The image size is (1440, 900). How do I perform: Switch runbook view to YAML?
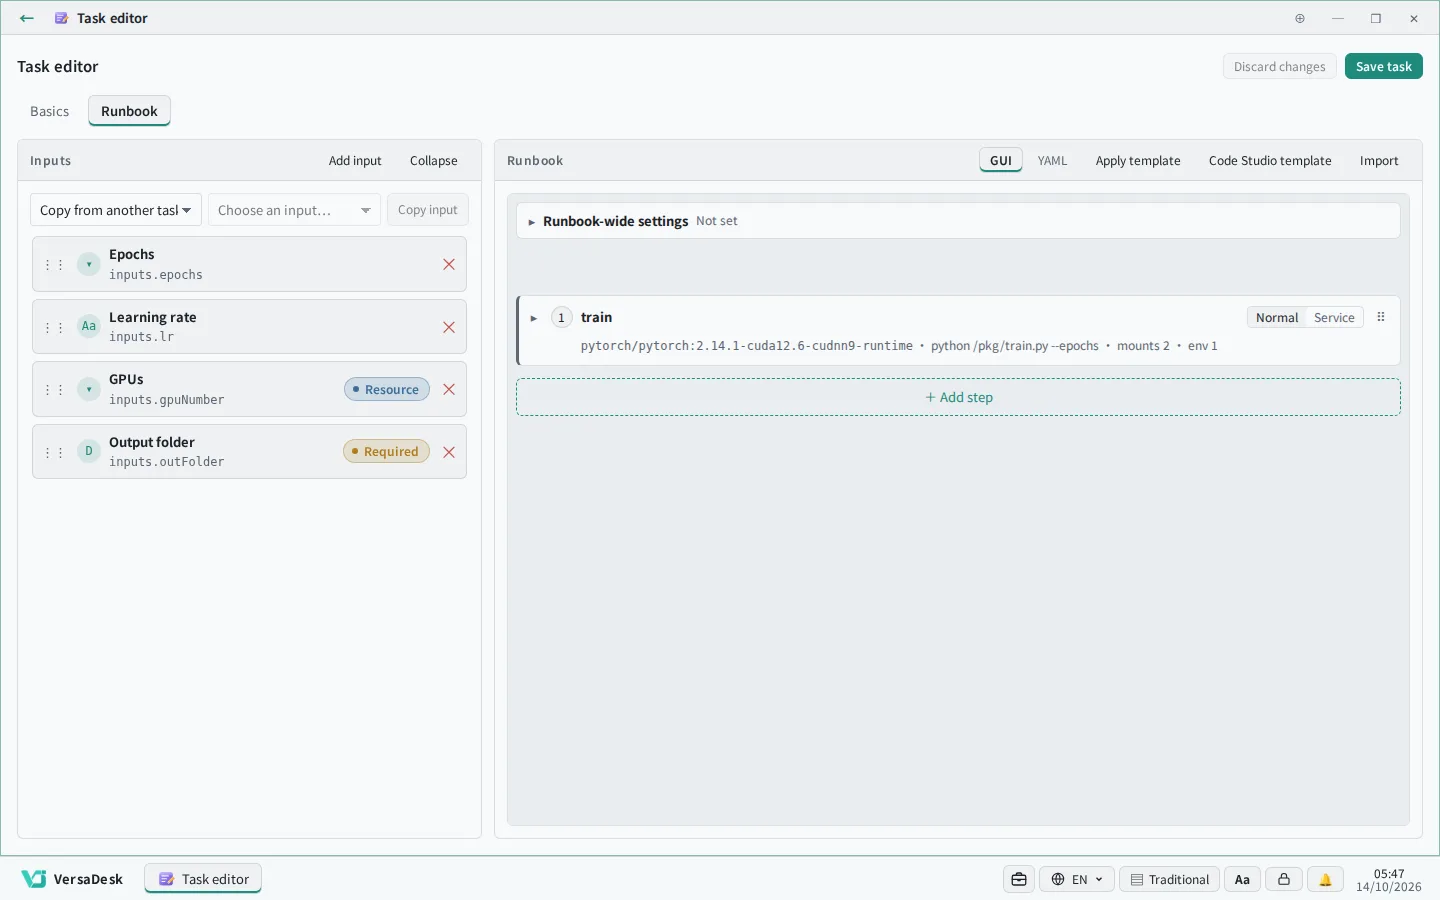click(1052, 161)
